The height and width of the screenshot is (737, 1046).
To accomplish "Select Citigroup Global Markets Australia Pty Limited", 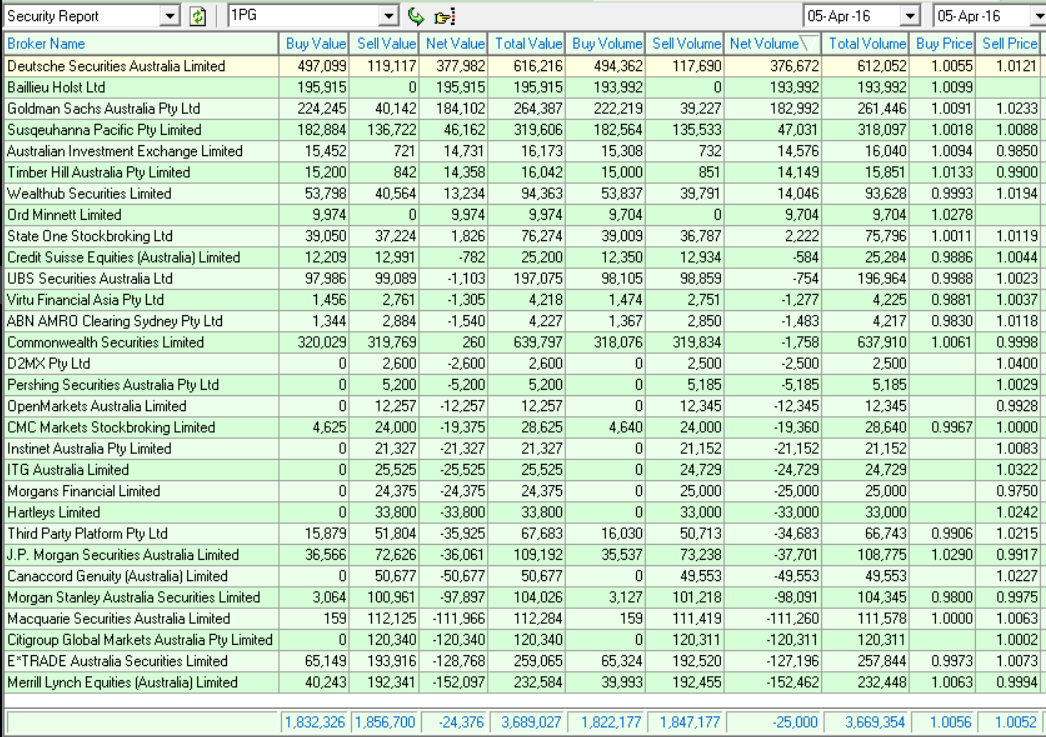I will (140, 642).
